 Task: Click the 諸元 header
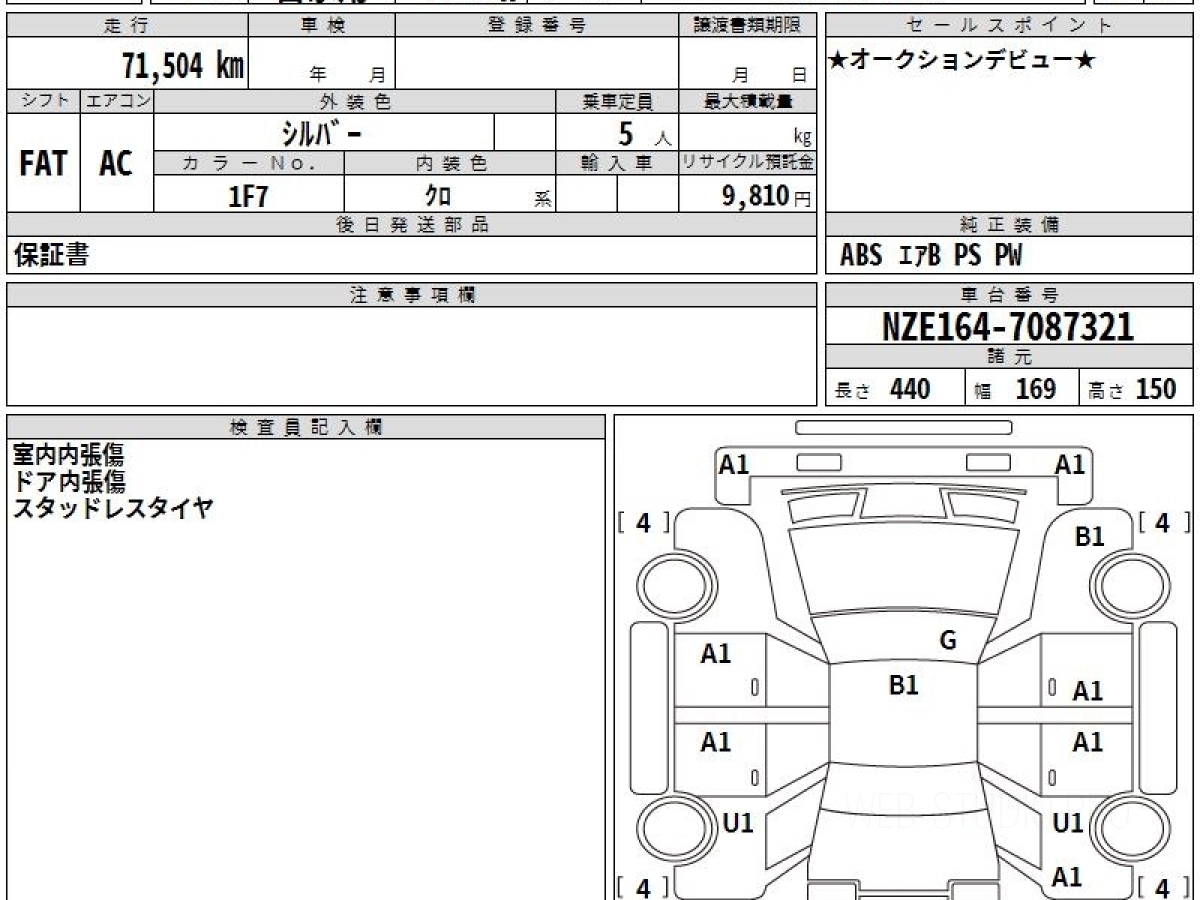coord(1010,357)
